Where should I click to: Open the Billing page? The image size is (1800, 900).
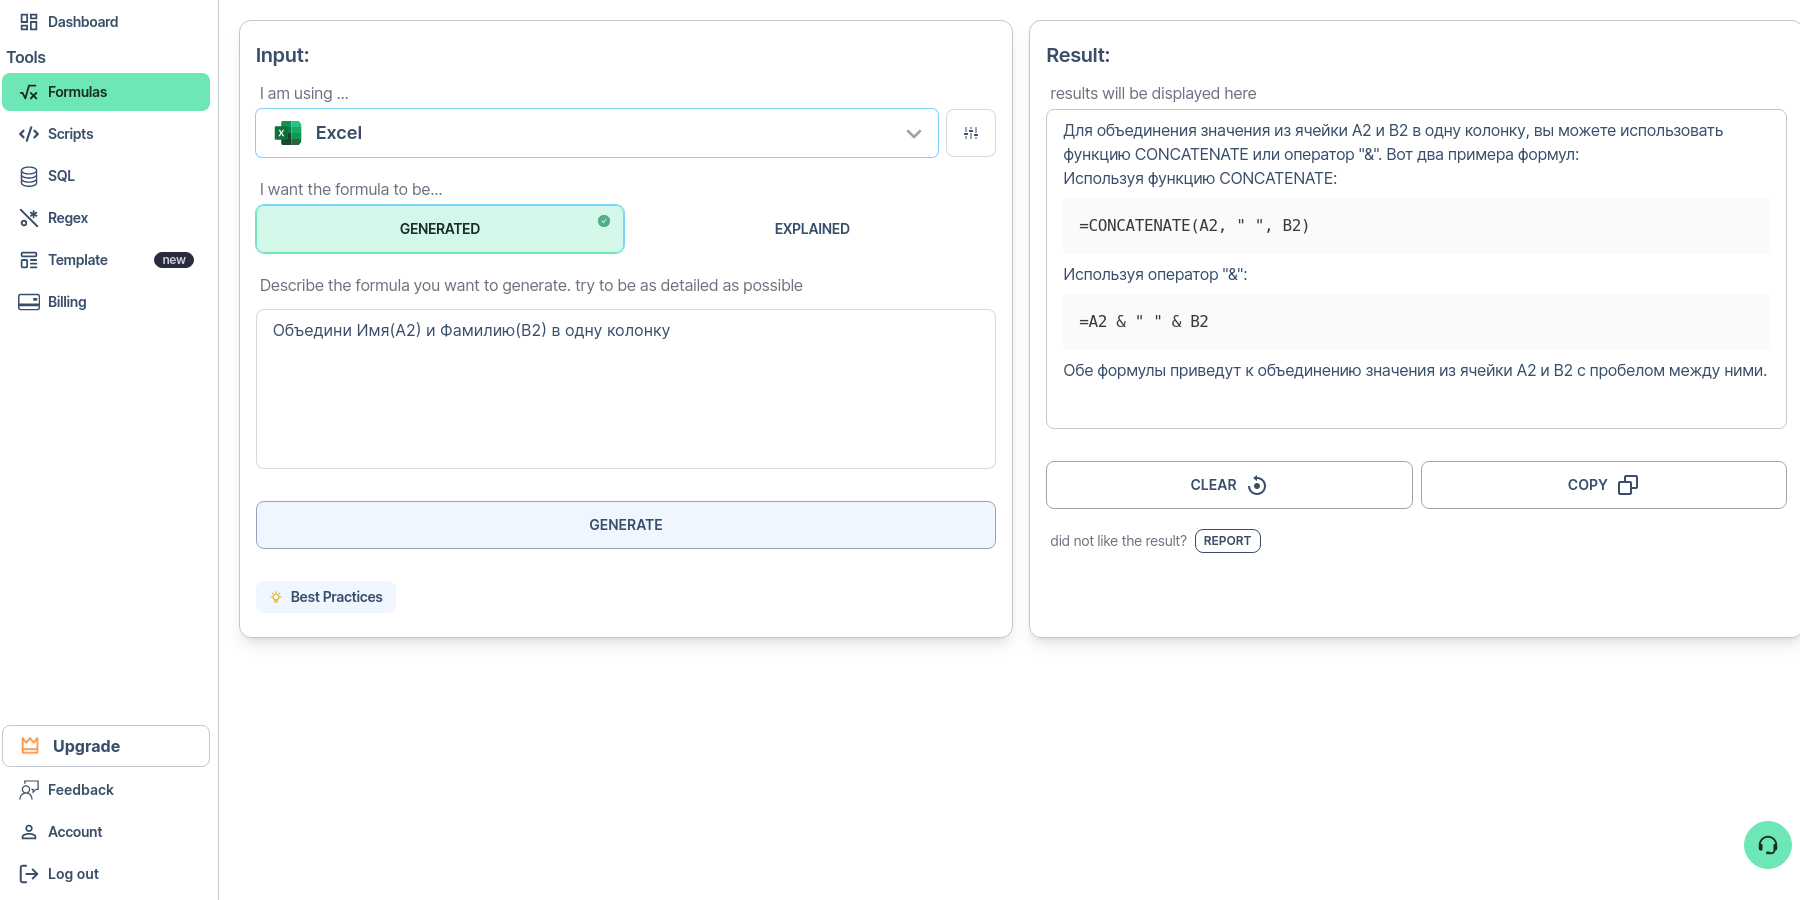tap(66, 302)
